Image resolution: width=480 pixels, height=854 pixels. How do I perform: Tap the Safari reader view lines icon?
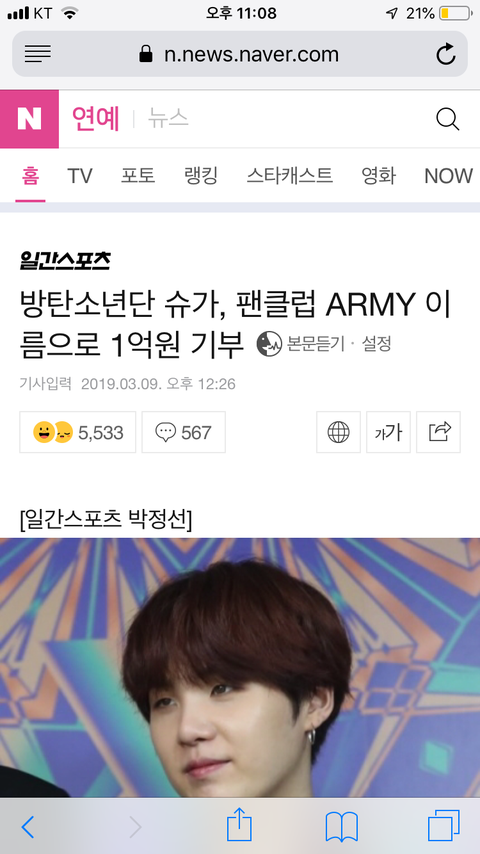pos(38,54)
